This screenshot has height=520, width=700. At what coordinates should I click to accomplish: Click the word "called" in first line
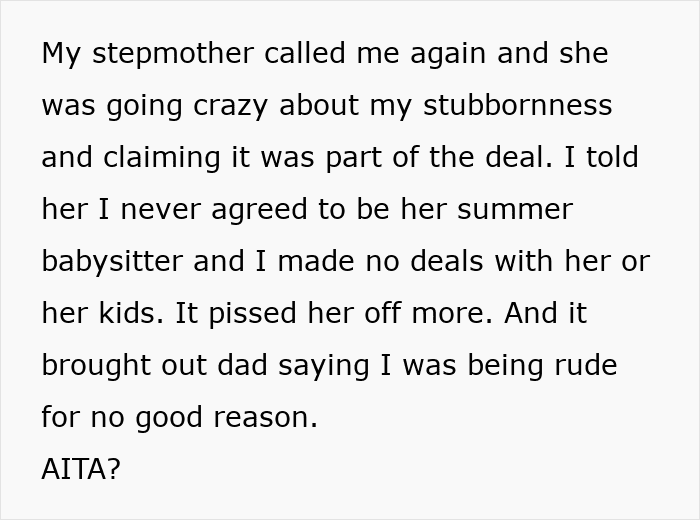click(305, 53)
